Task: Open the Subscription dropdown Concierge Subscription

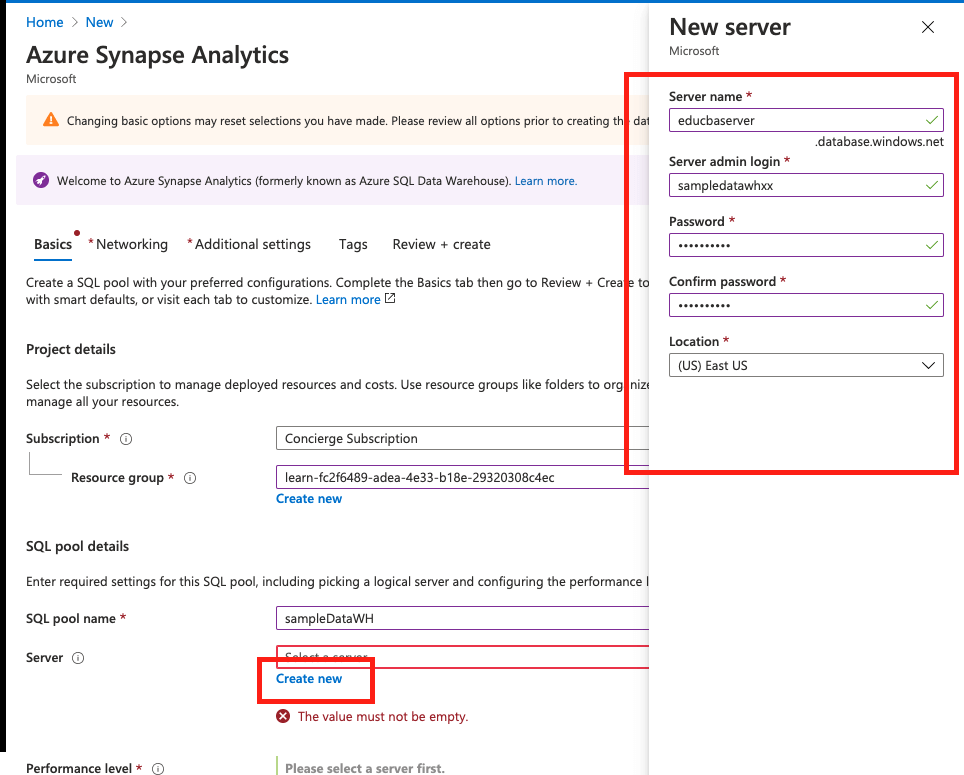Action: pyautogui.click(x=462, y=438)
